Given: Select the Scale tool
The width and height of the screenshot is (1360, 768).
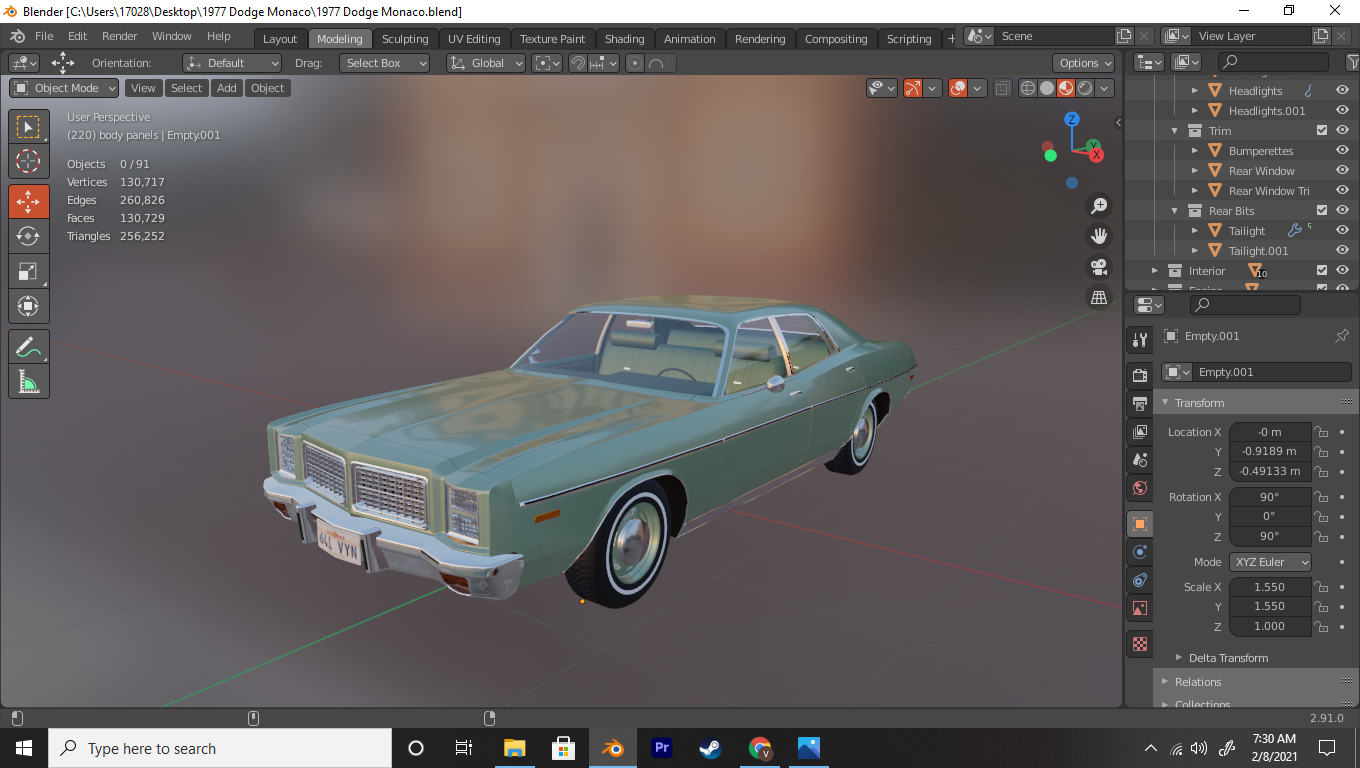Looking at the screenshot, I should pyautogui.click(x=29, y=271).
